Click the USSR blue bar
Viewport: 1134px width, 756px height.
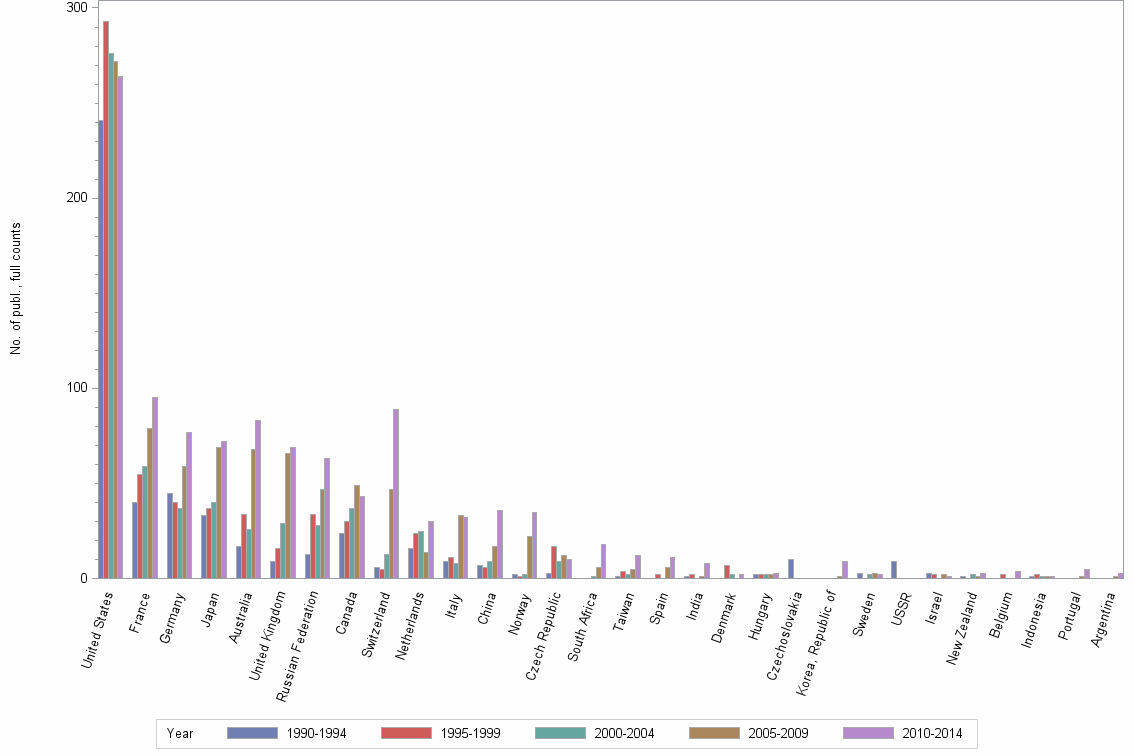(x=894, y=570)
